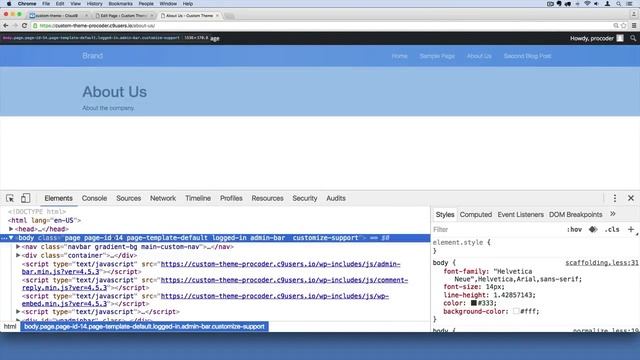Open the Audits tab
The width and height of the screenshot is (640, 360).
tap(336, 198)
